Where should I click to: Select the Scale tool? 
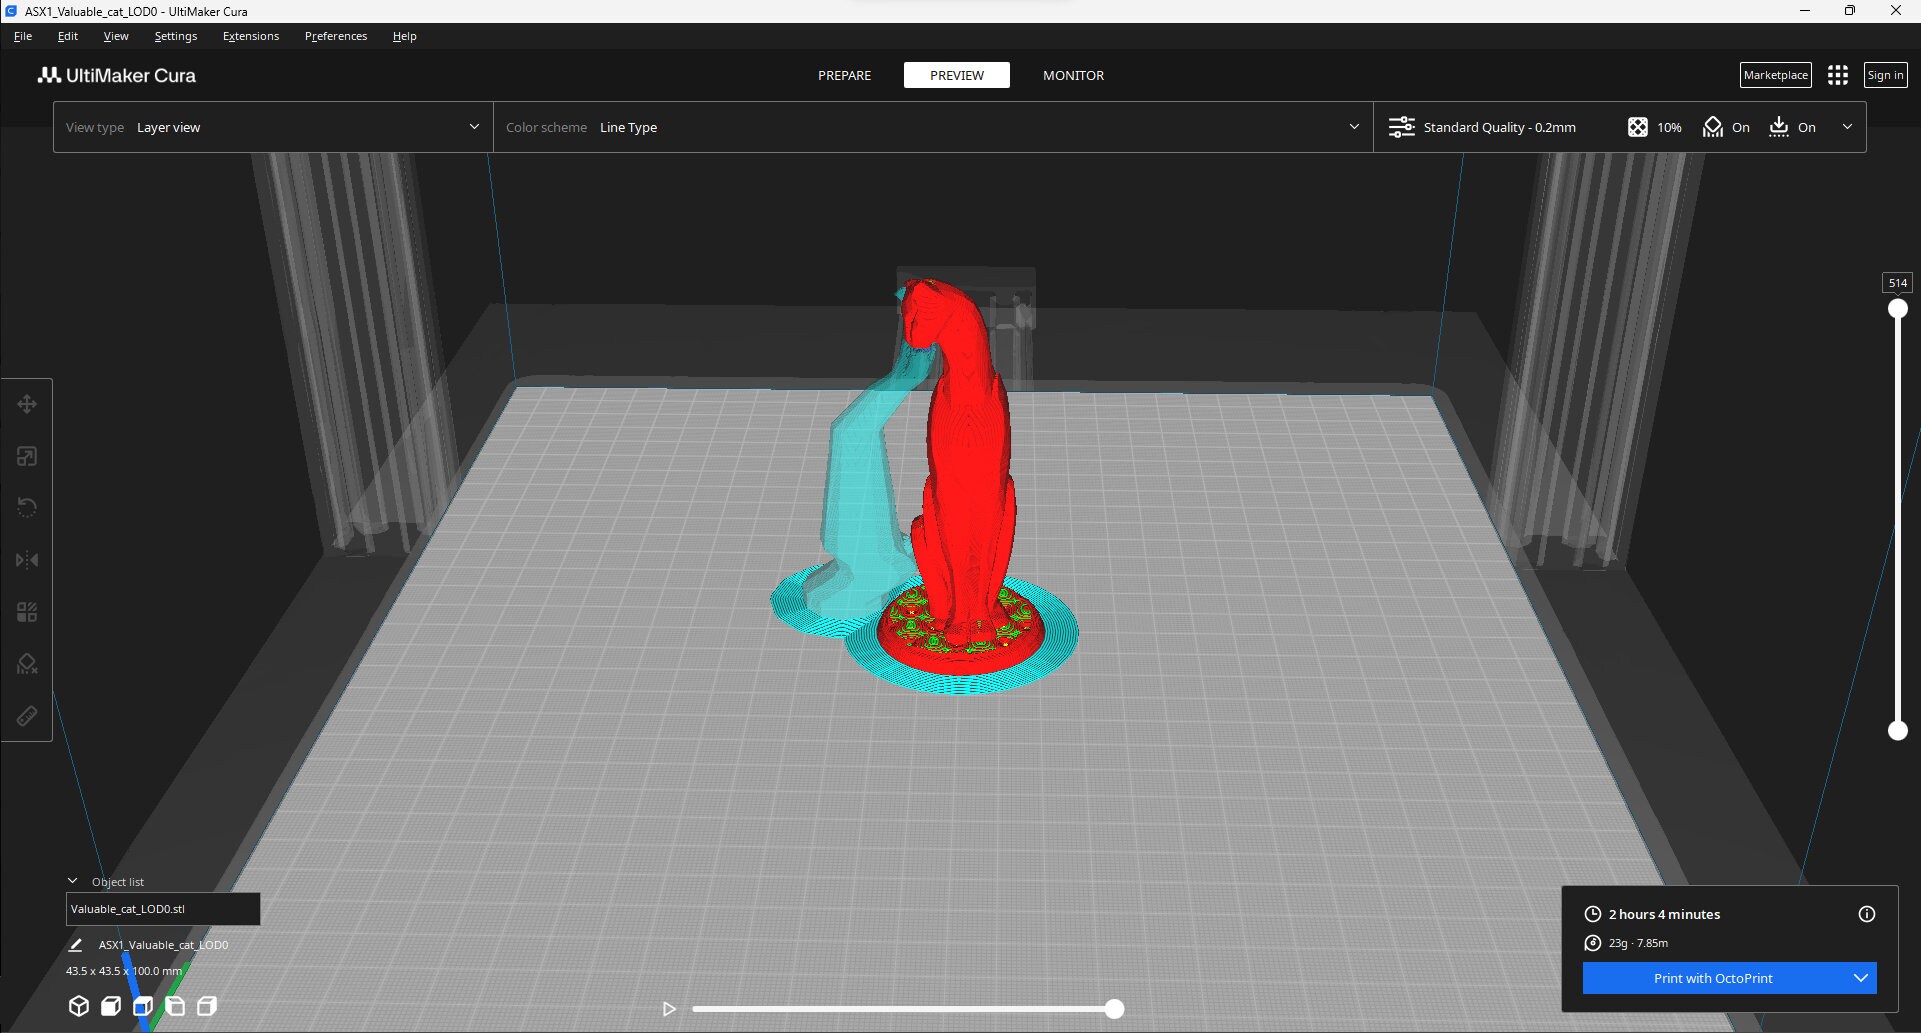(26, 455)
